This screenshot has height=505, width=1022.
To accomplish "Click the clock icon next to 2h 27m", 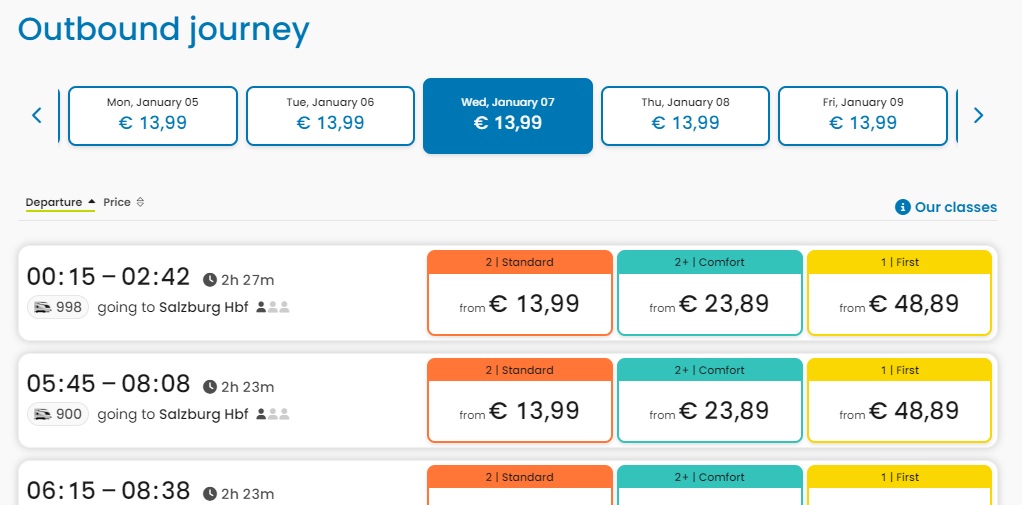I will pyautogui.click(x=210, y=279).
